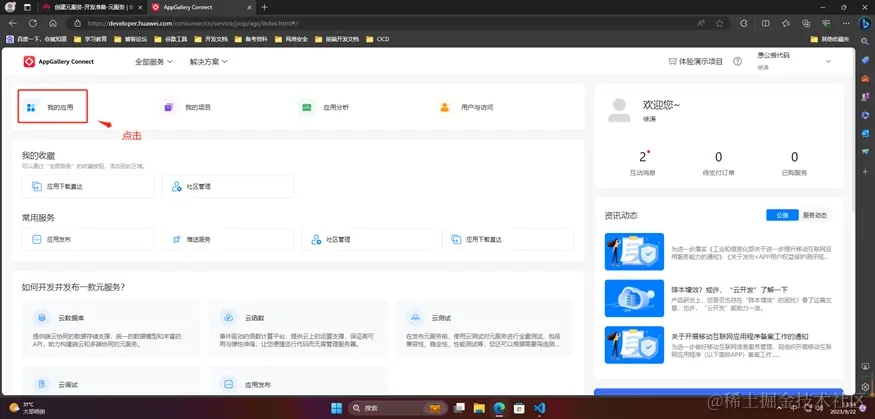Open the 网络安全 bookmarks folder
The image size is (875, 419).
pyautogui.click(x=292, y=39)
